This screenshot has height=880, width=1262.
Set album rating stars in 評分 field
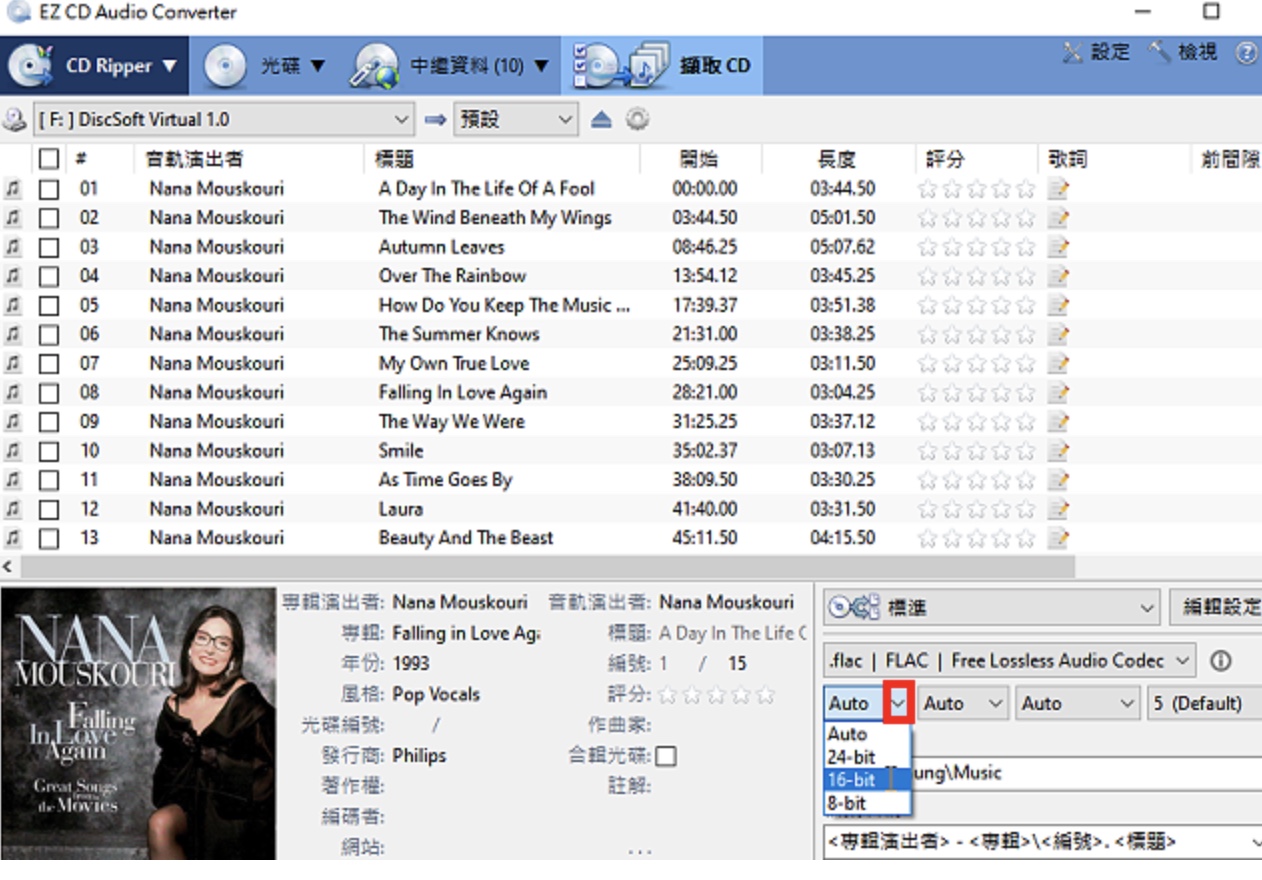(716, 694)
